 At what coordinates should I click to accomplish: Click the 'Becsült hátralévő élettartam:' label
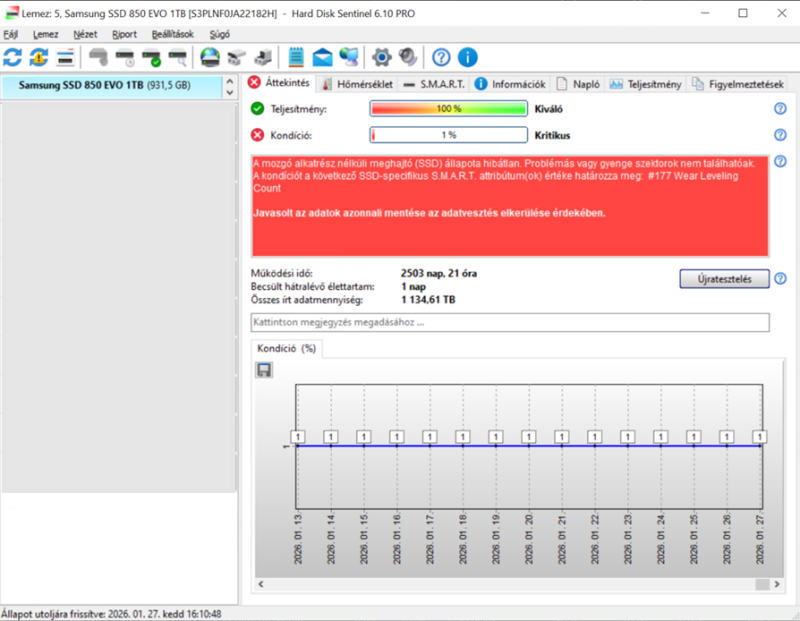(312, 287)
